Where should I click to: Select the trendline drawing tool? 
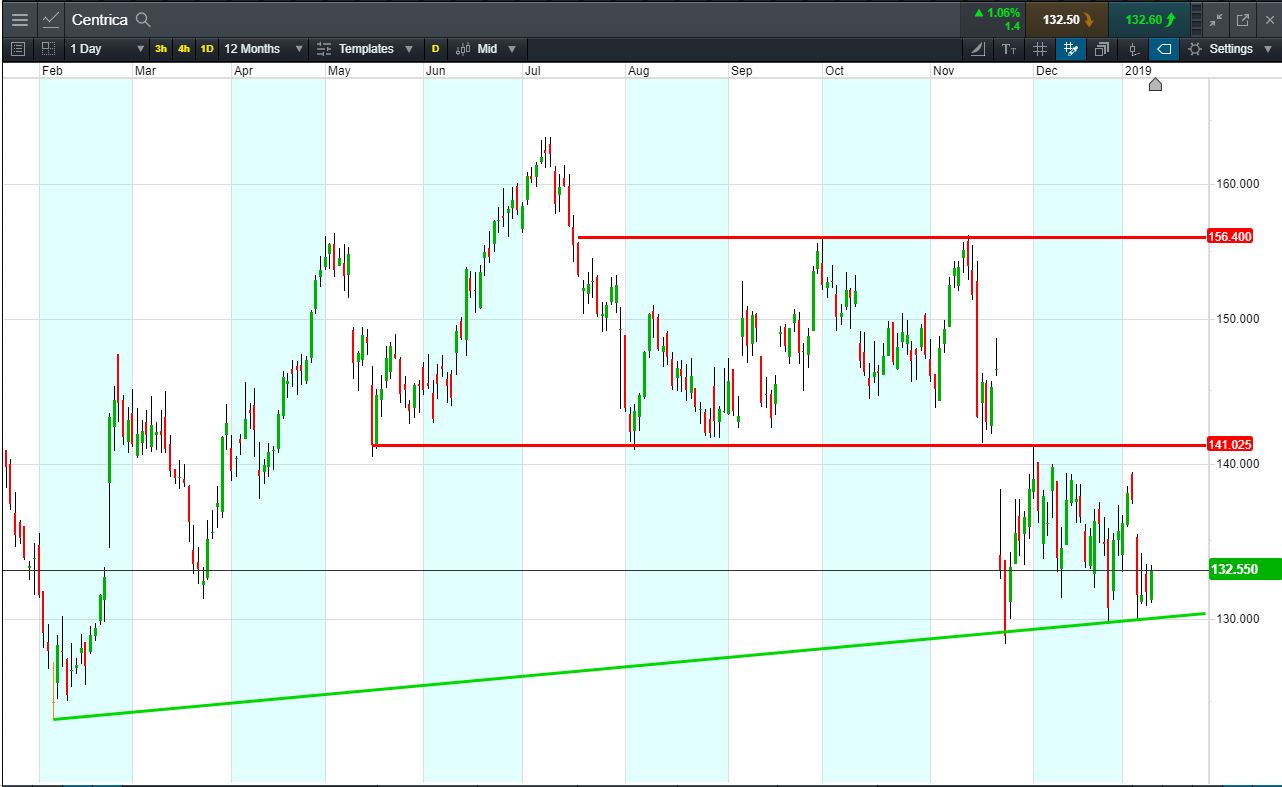pyautogui.click(x=978, y=48)
